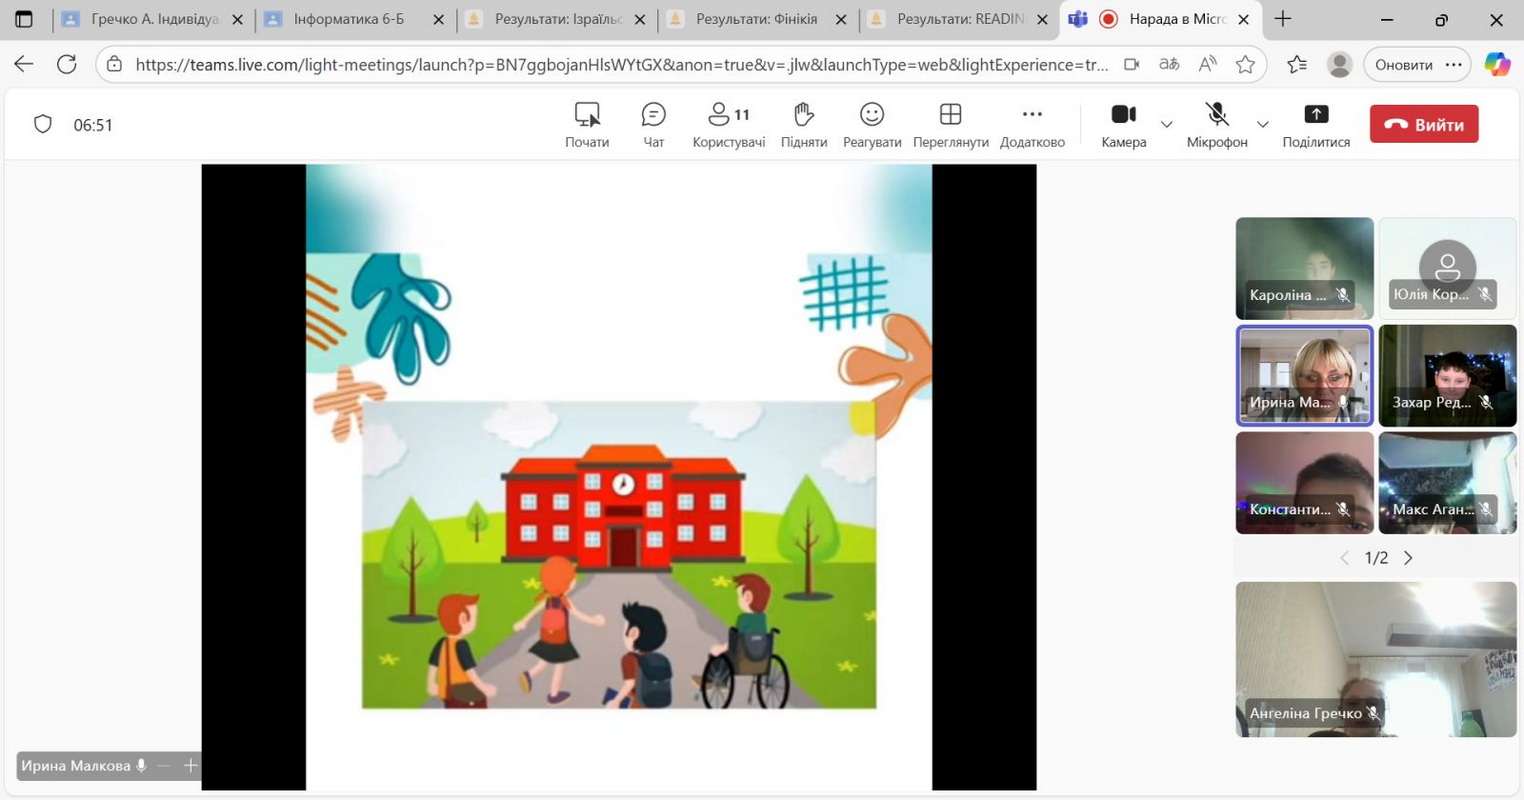Raise hand with the Підняти icon
The width and height of the screenshot is (1524, 800).
(x=803, y=125)
